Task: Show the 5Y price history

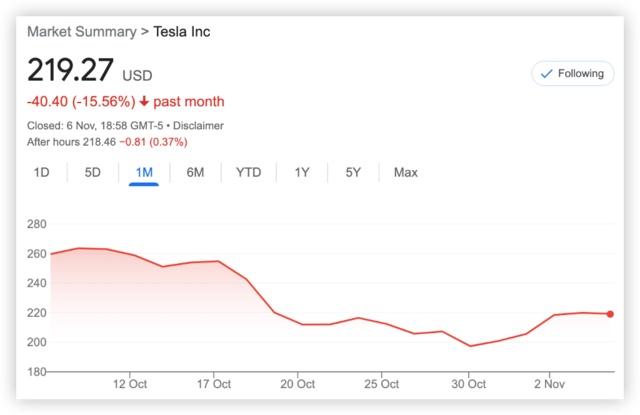Action: (353, 172)
